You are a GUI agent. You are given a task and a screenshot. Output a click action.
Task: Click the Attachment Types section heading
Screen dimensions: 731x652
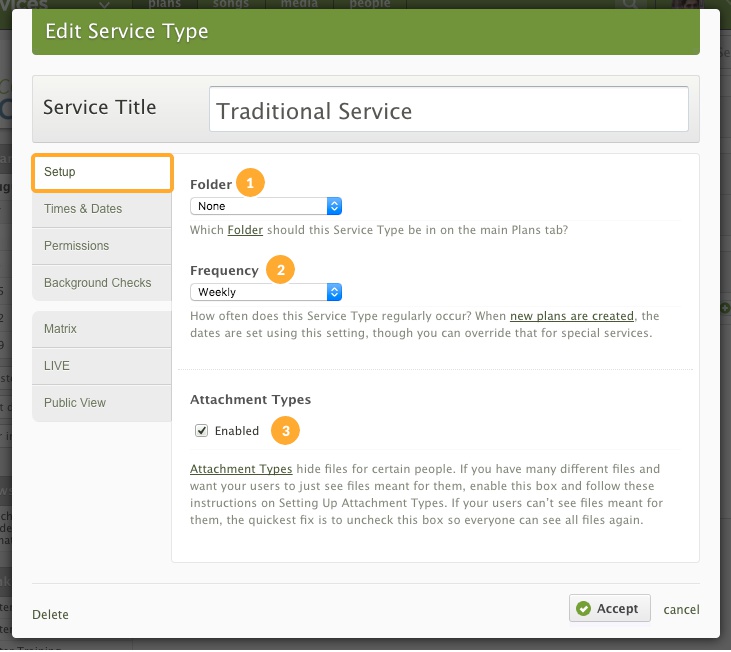point(250,399)
